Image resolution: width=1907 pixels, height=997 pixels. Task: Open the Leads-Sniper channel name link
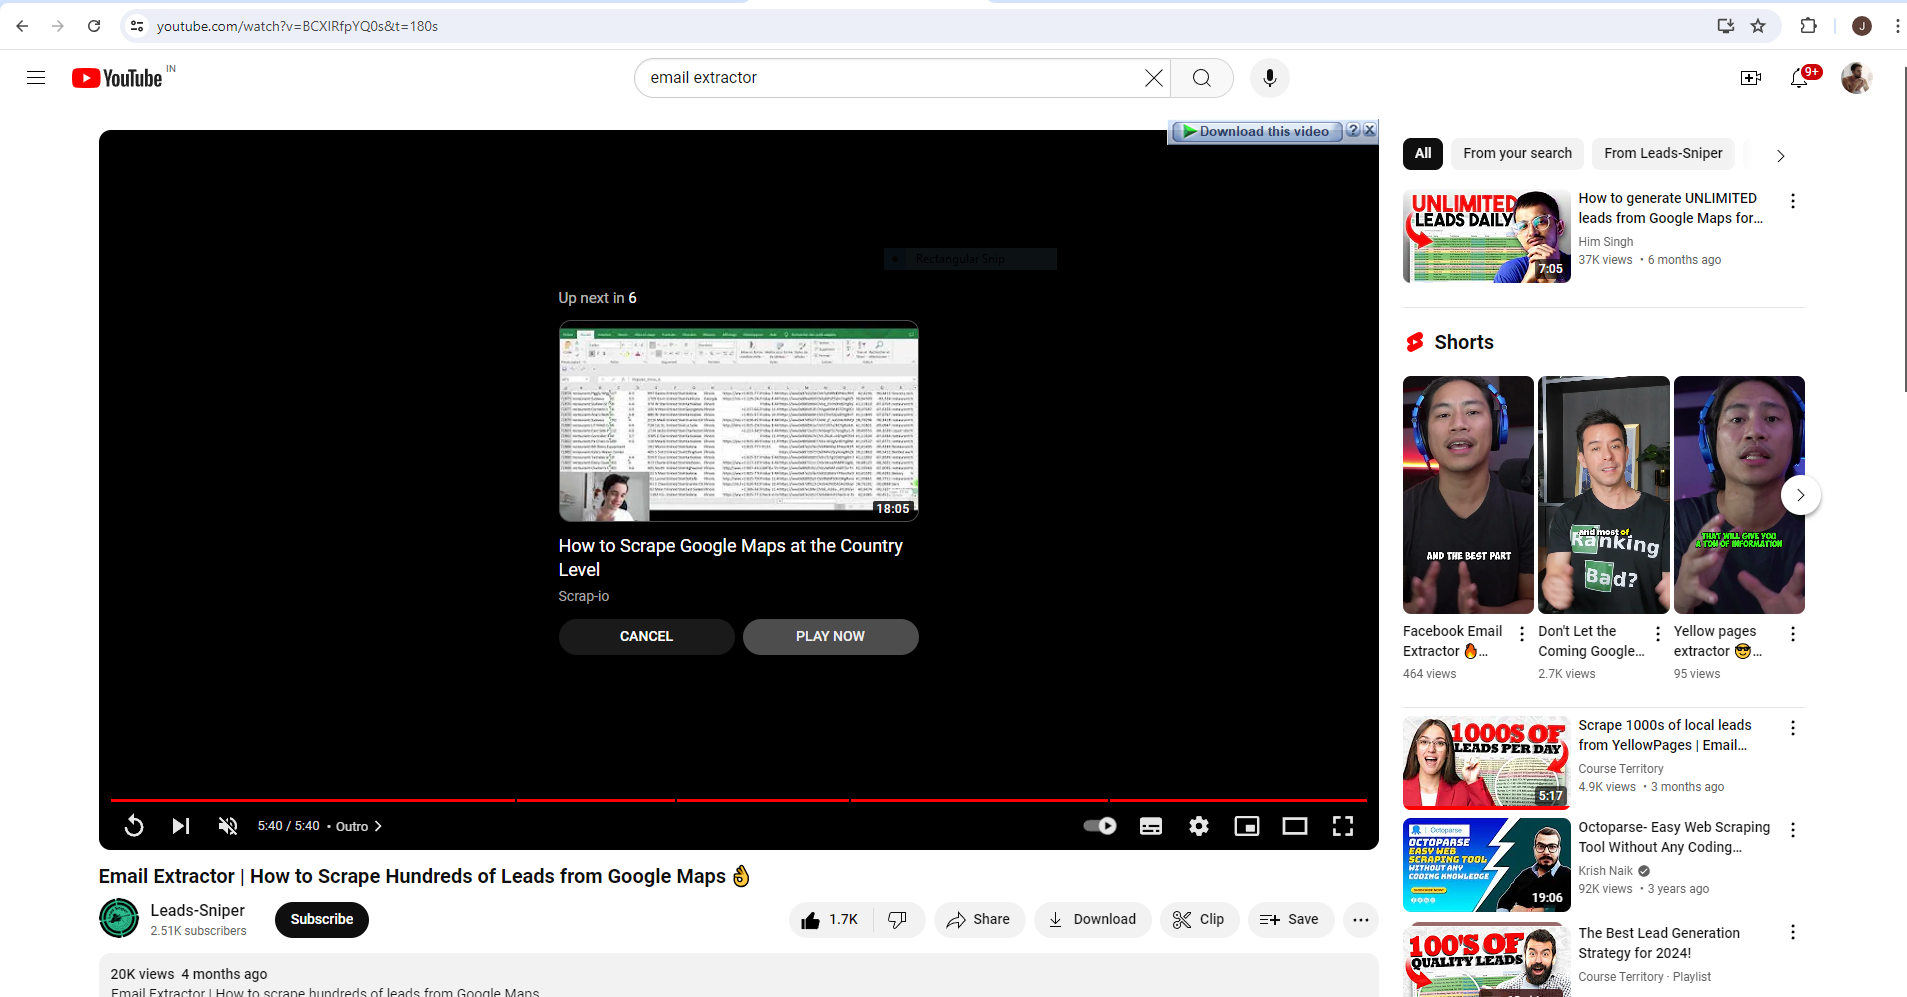[x=197, y=911]
